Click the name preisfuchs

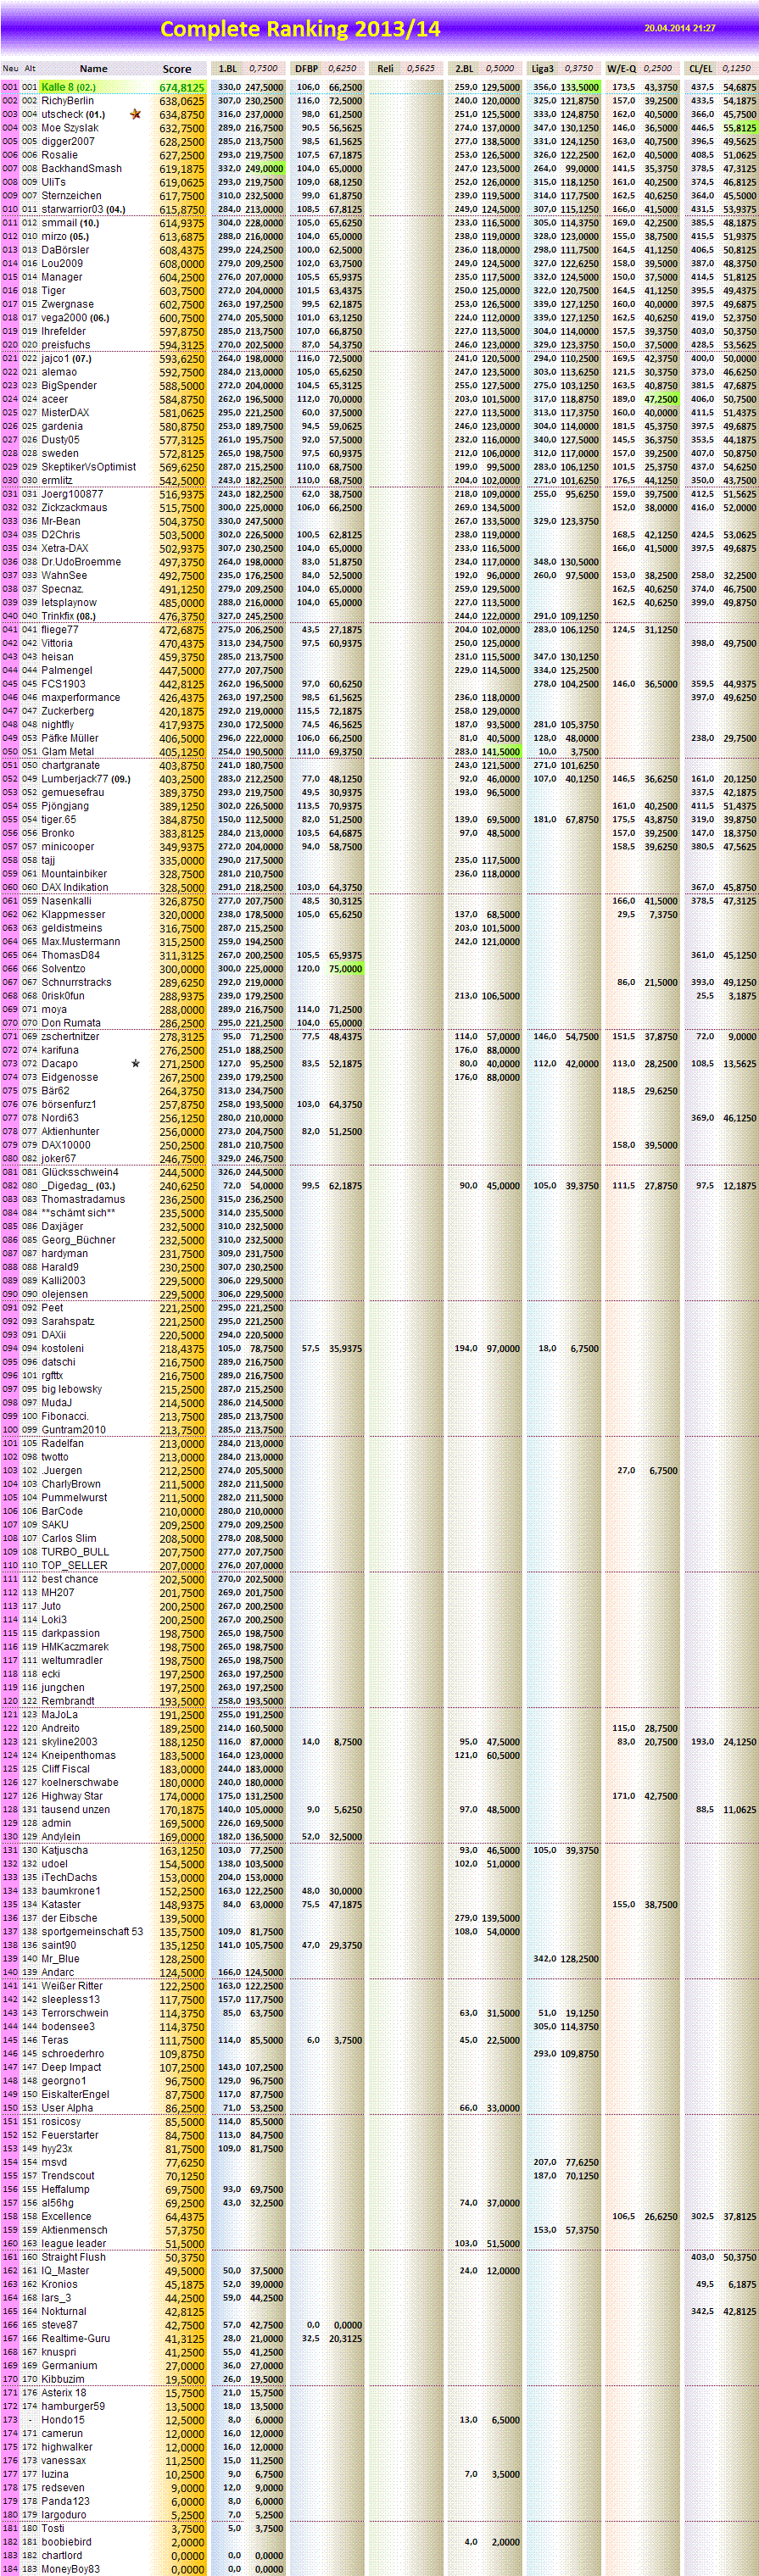click(66, 345)
